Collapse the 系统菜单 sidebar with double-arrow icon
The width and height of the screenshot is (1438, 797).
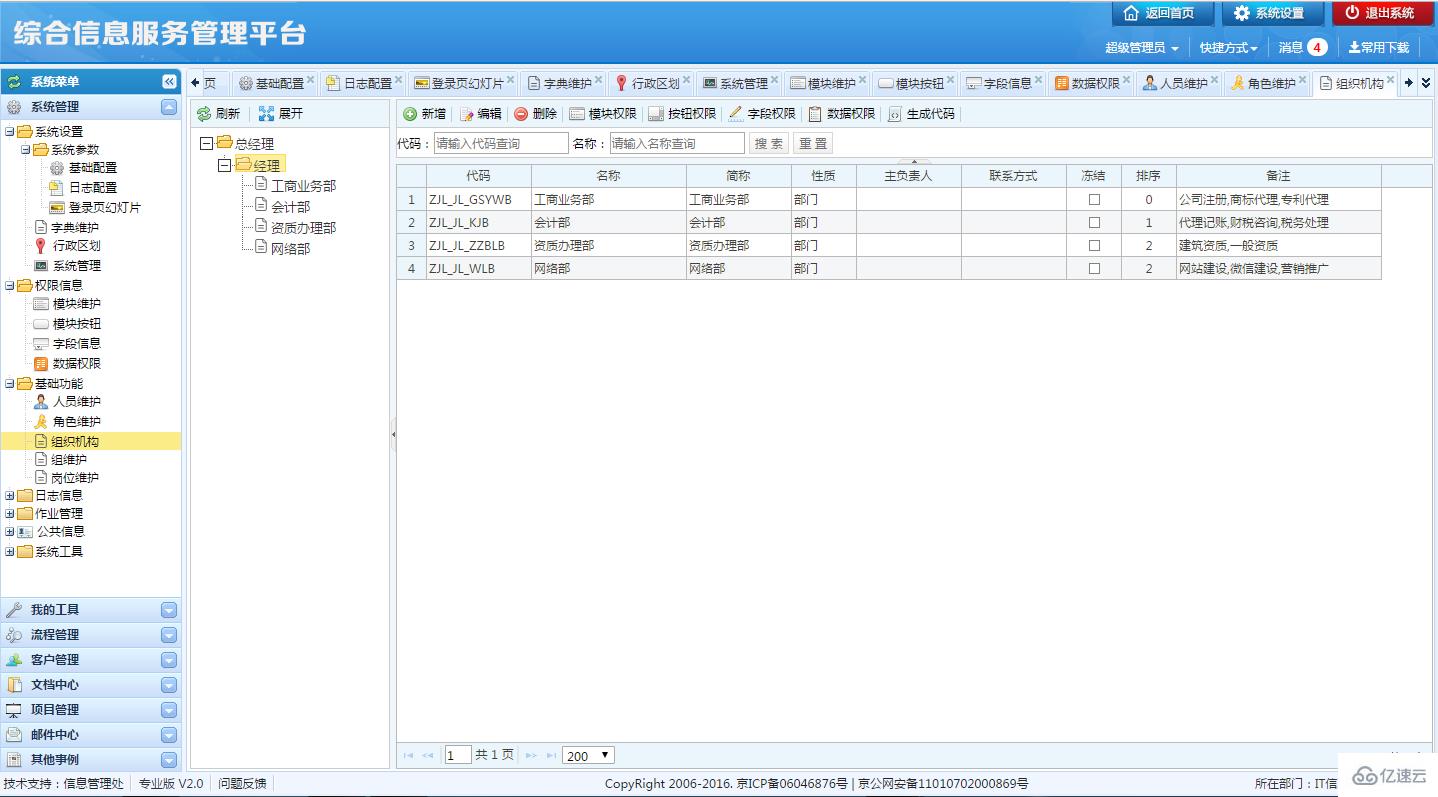point(169,82)
